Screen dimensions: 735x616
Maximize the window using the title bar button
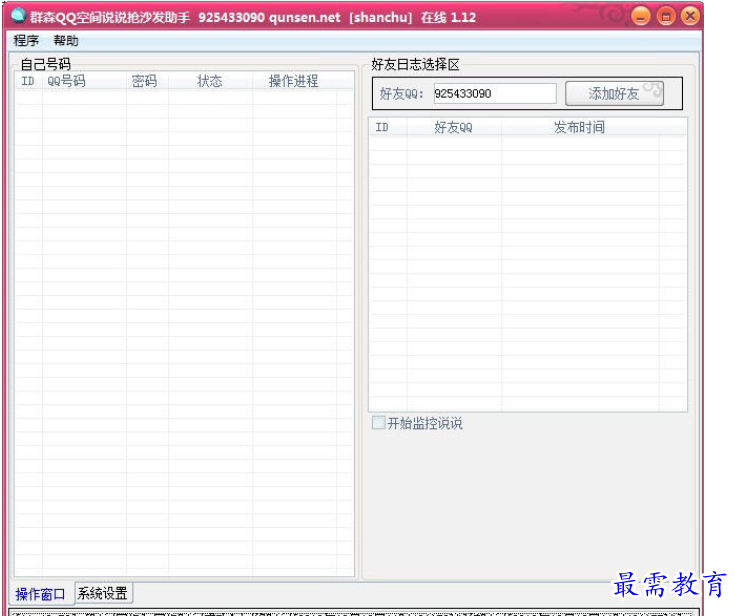pyautogui.click(x=666, y=16)
